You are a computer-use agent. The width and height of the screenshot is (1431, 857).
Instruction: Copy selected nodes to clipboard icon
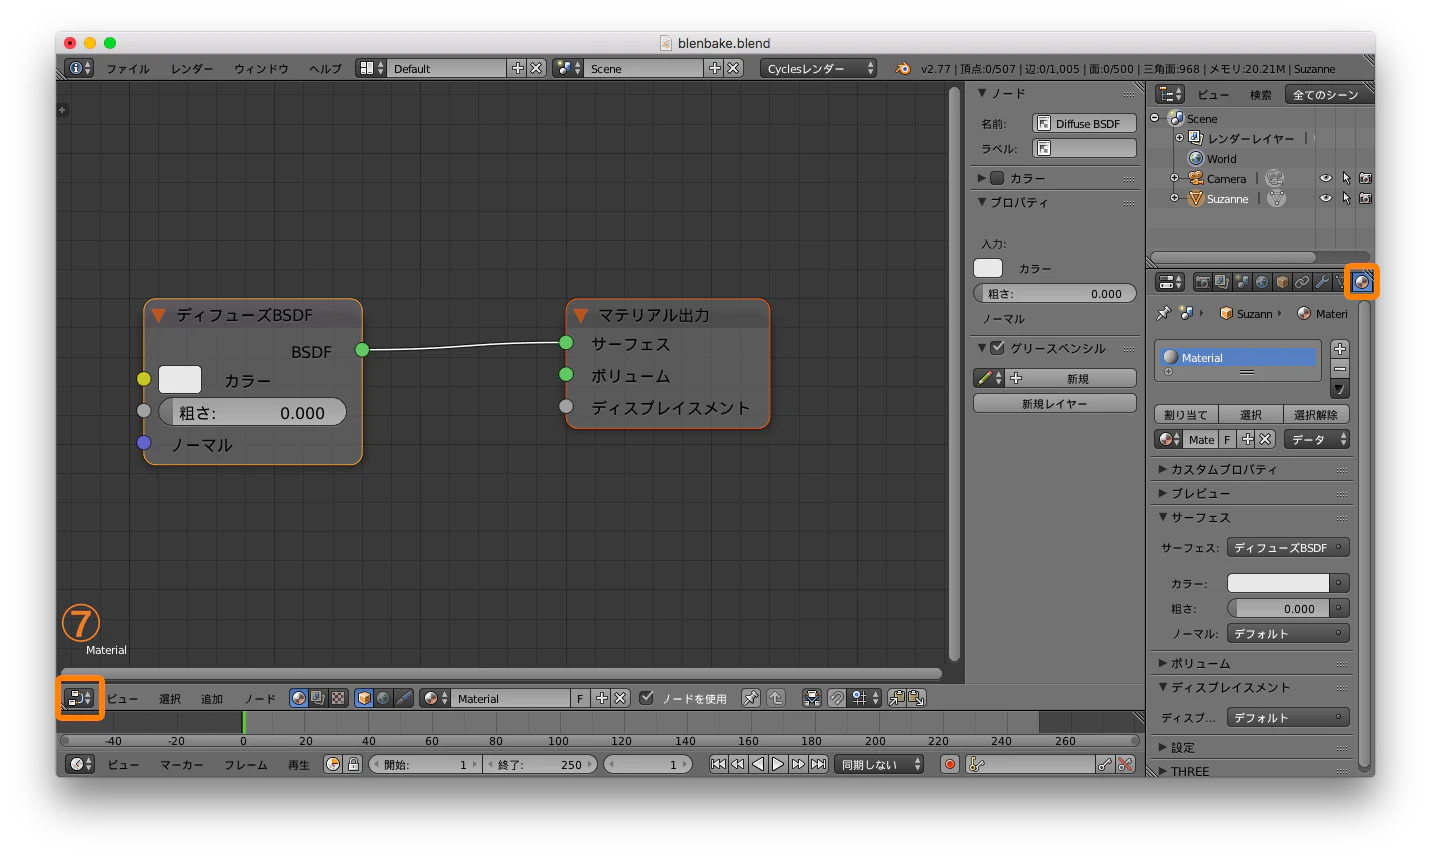click(897, 698)
